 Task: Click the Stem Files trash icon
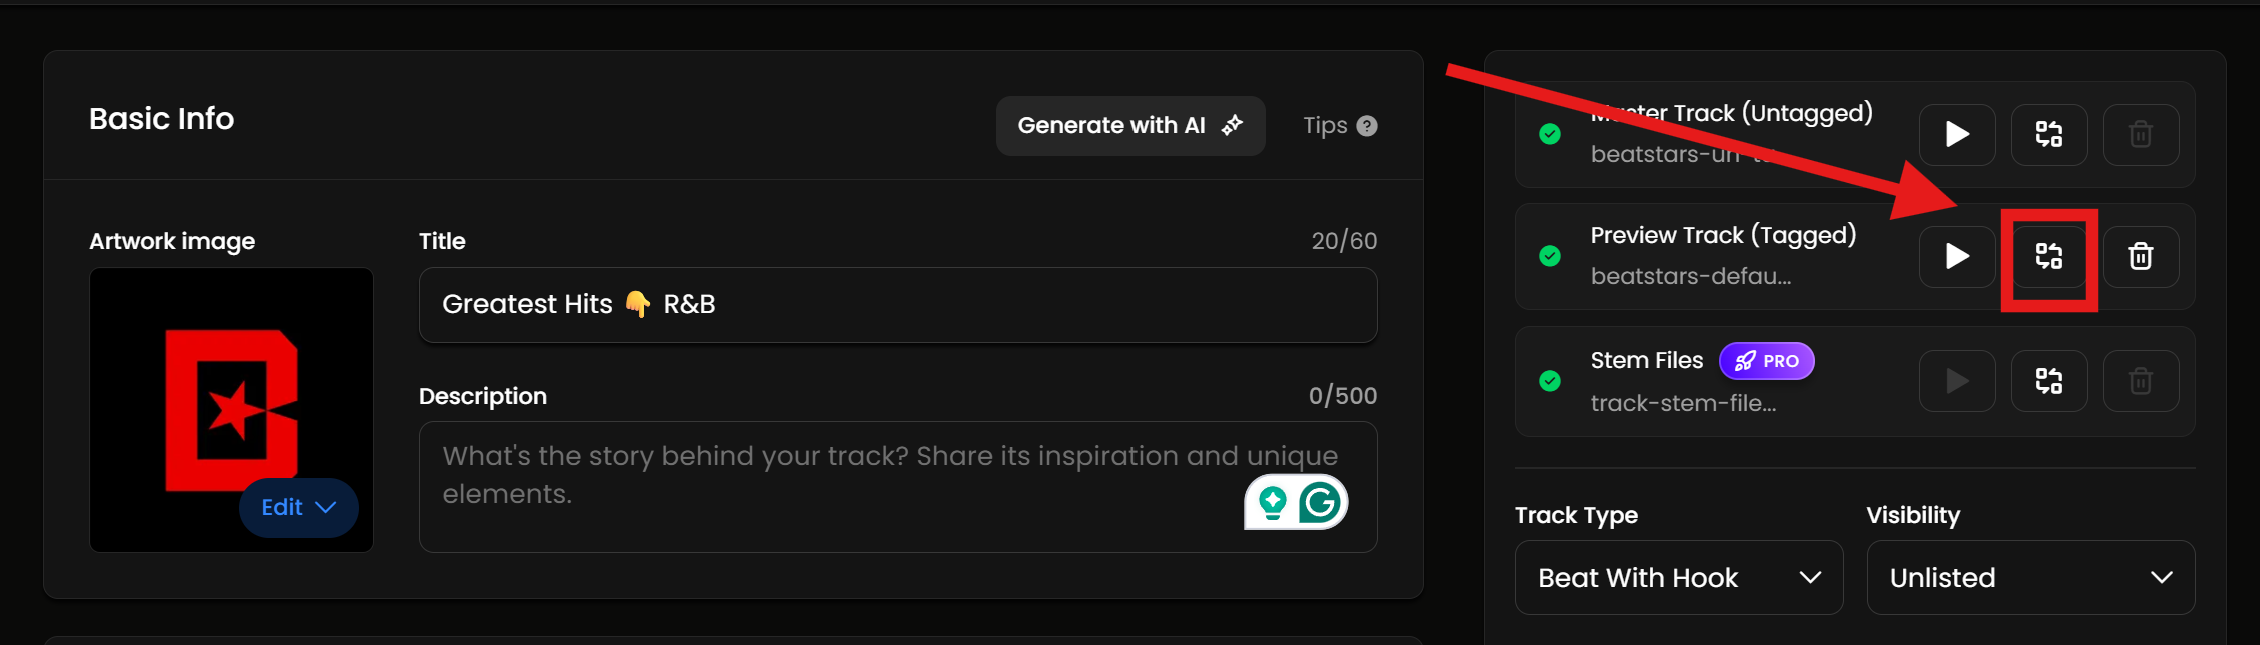coord(2140,381)
